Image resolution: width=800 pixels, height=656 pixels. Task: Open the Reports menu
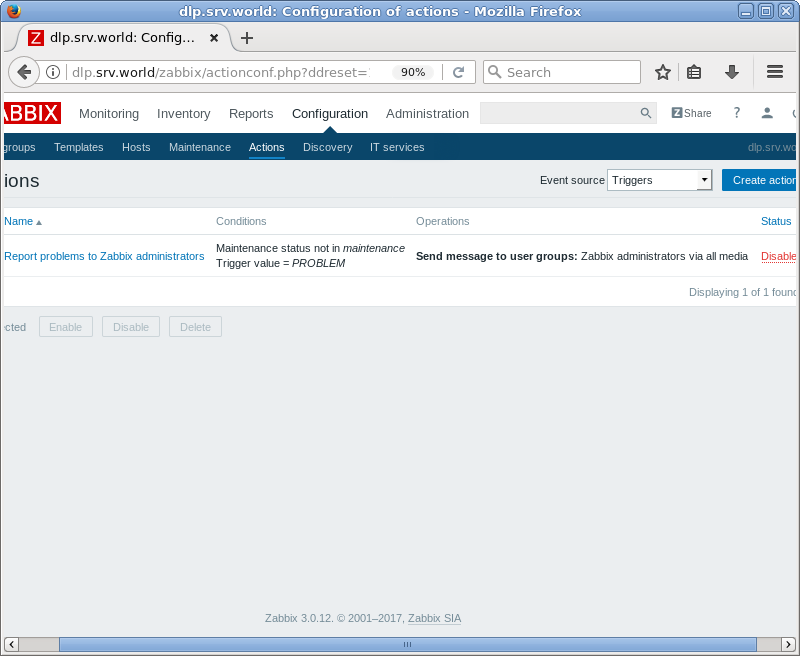point(251,114)
